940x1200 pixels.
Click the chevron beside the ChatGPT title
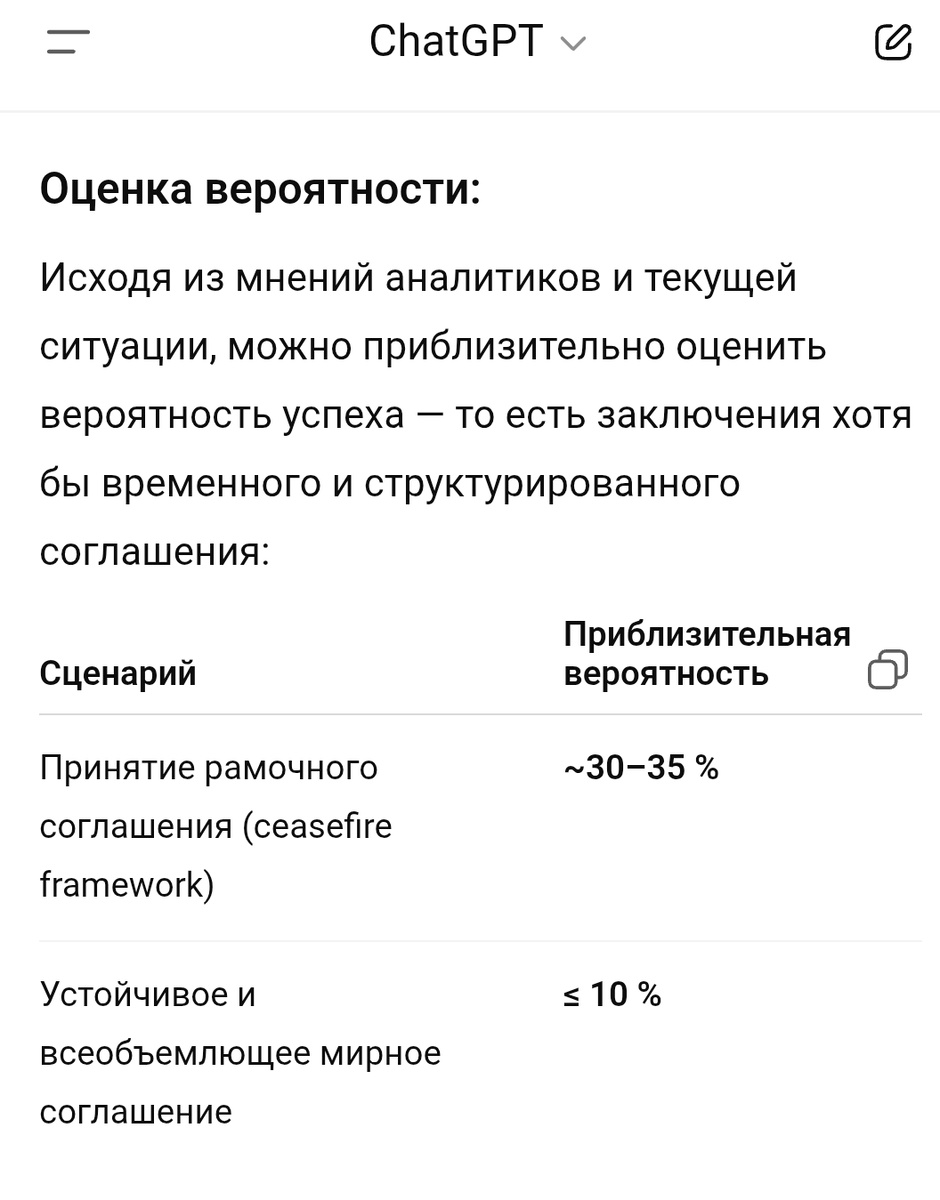(x=571, y=44)
